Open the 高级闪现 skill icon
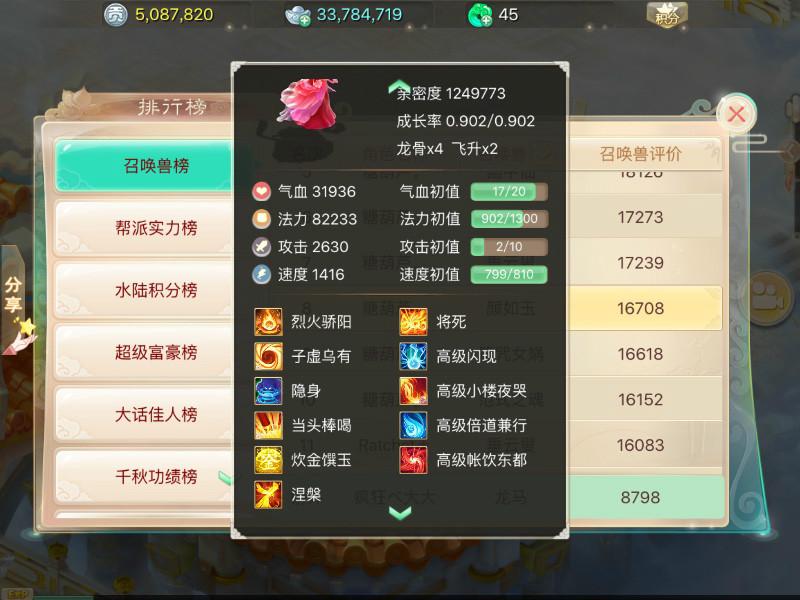 point(413,356)
